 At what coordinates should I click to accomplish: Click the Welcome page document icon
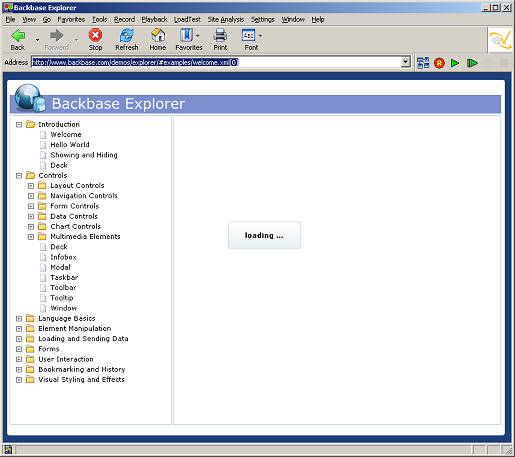(x=43, y=135)
